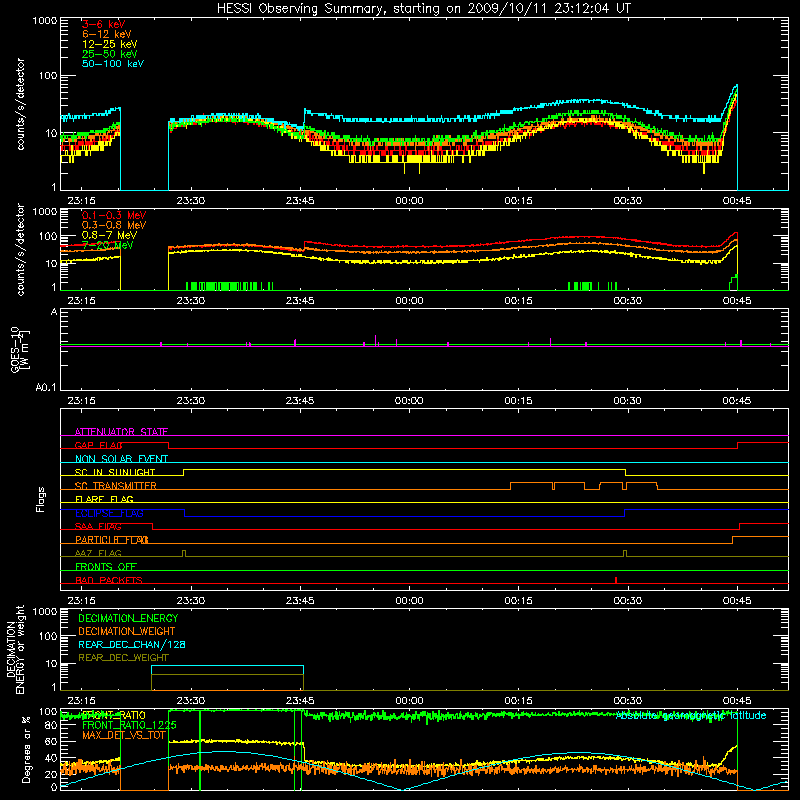This screenshot has height=800, width=800.
Task: Click the 00:30 tick under the keV plot
Action: [628, 201]
